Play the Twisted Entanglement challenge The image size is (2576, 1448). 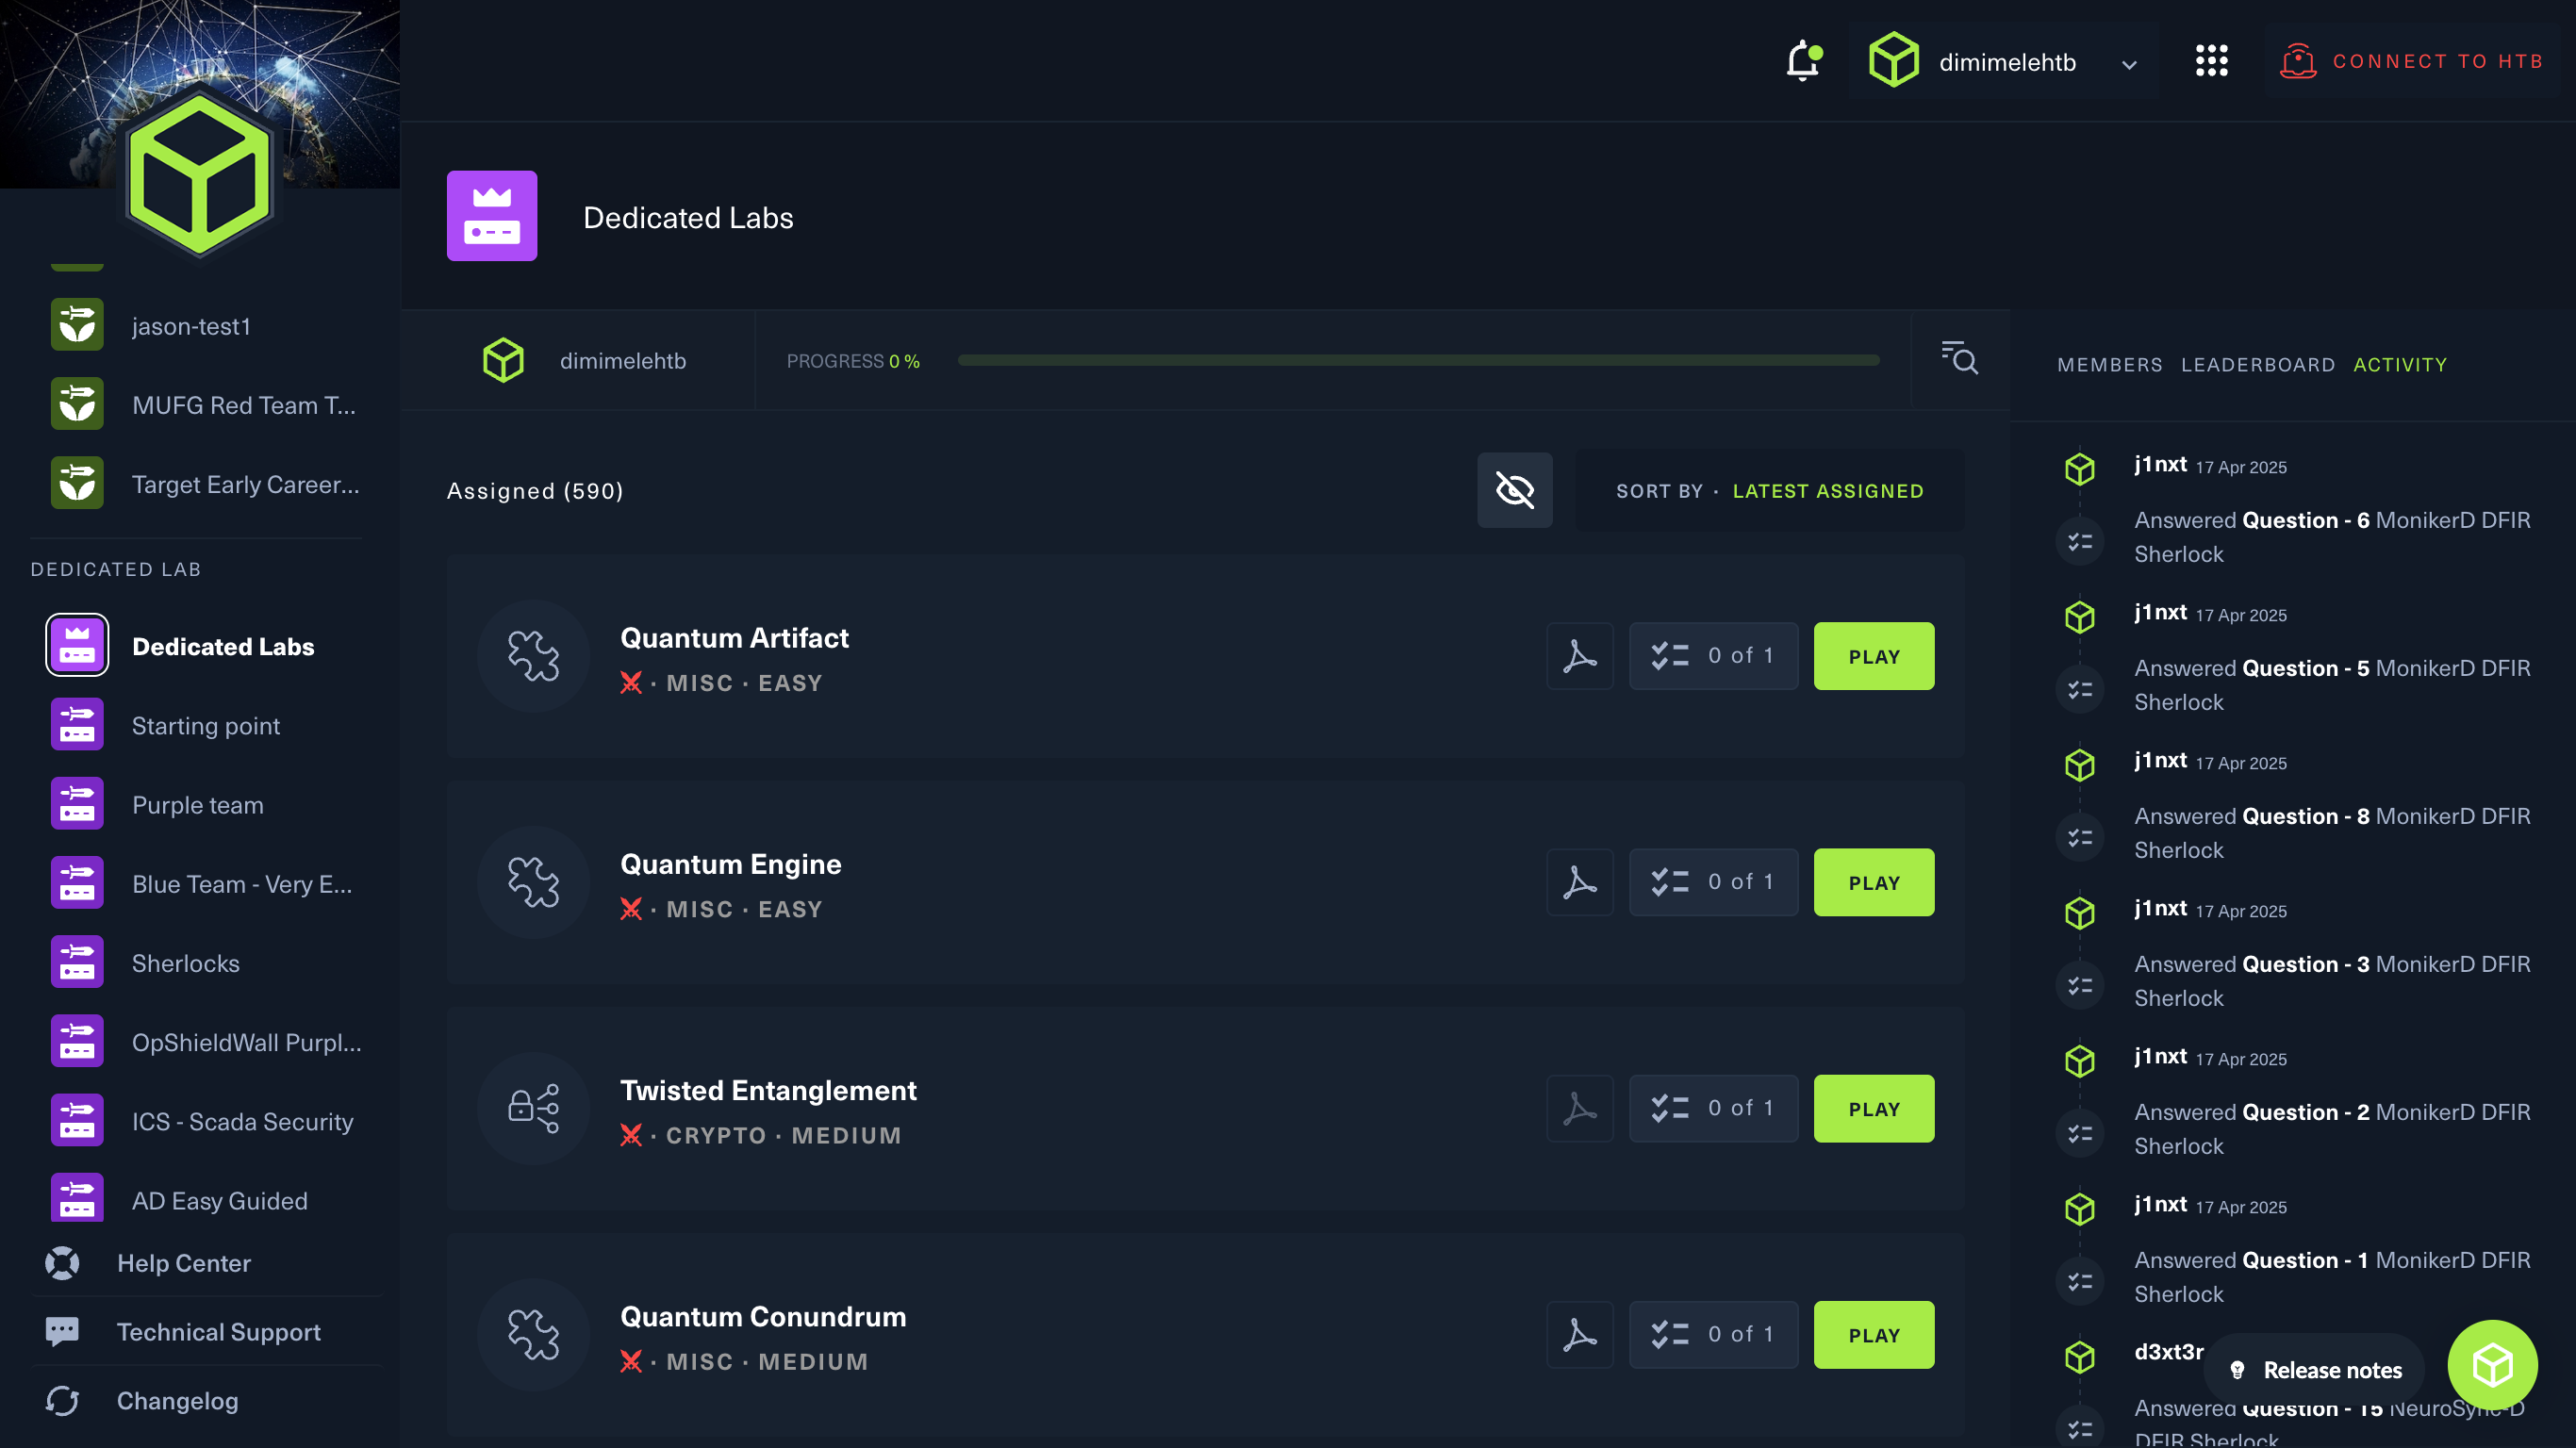[1873, 1108]
